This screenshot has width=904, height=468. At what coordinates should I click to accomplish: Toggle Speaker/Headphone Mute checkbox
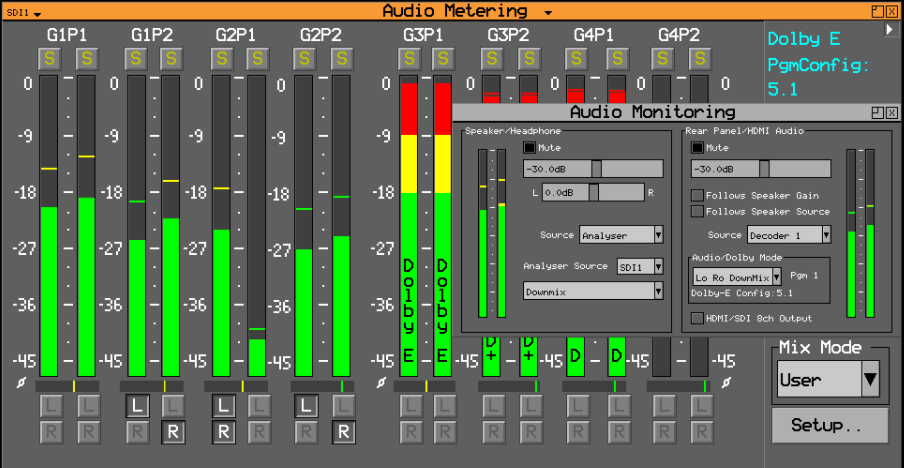(529, 148)
